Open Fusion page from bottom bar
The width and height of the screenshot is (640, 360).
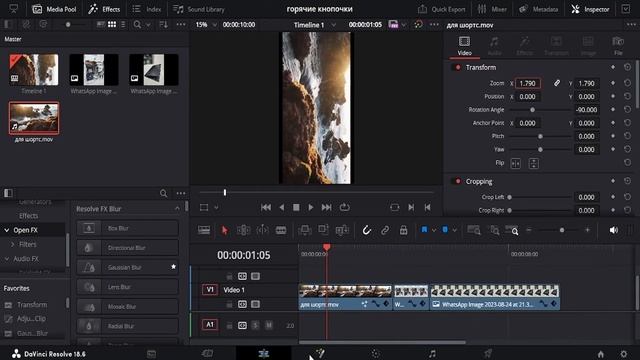[320, 353]
